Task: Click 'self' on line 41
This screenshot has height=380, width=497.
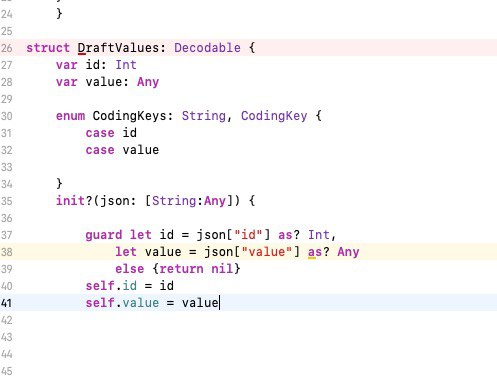Action: 100,303
